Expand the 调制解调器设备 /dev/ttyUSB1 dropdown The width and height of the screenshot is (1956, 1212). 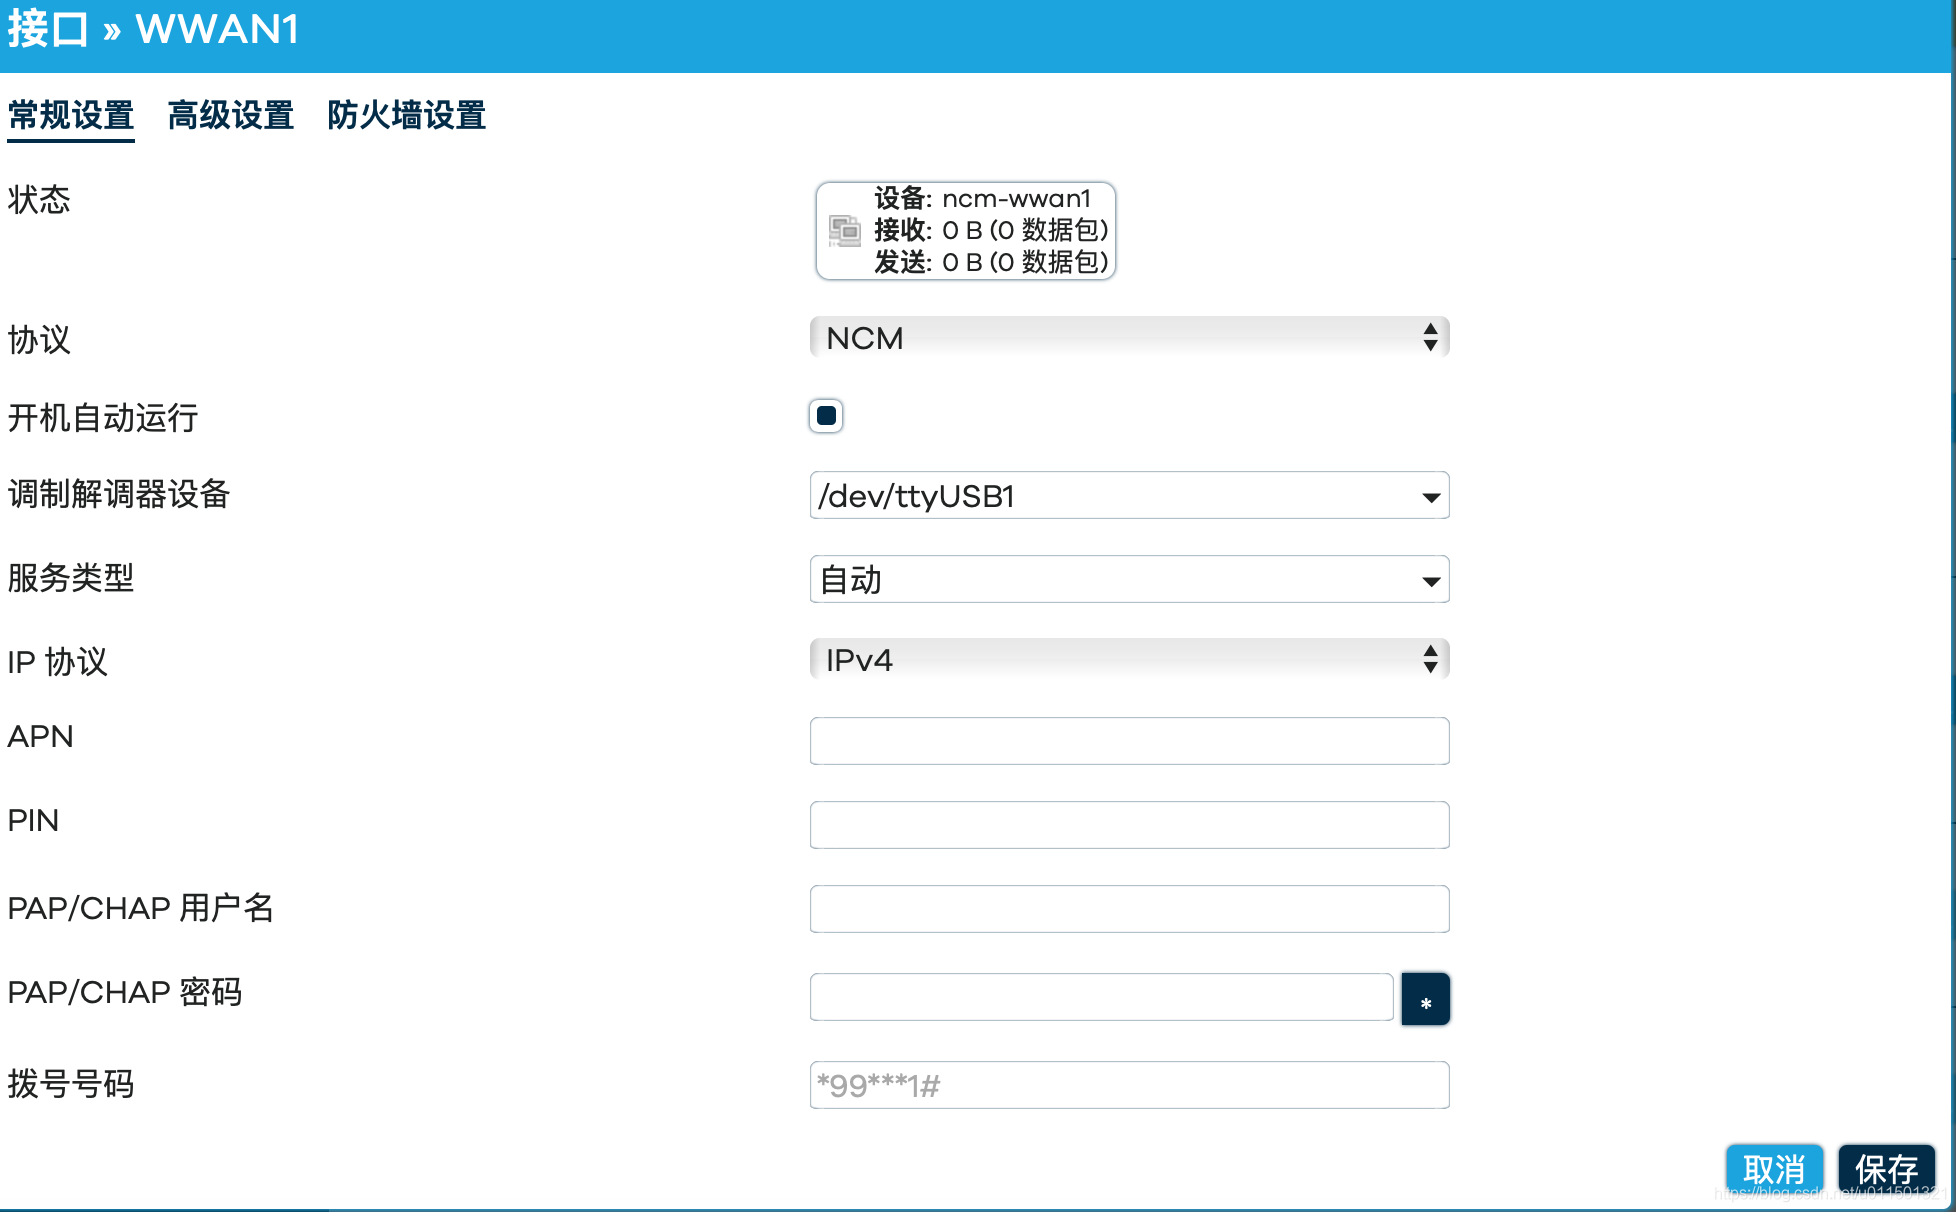pos(1129,496)
